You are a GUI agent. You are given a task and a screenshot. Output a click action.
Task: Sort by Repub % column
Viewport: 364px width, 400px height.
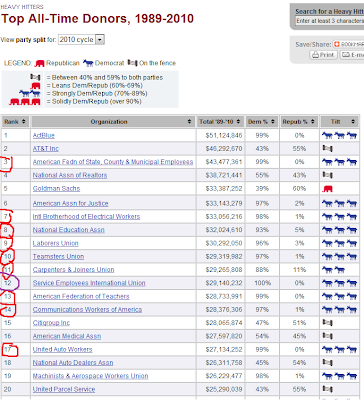[299, 122]
